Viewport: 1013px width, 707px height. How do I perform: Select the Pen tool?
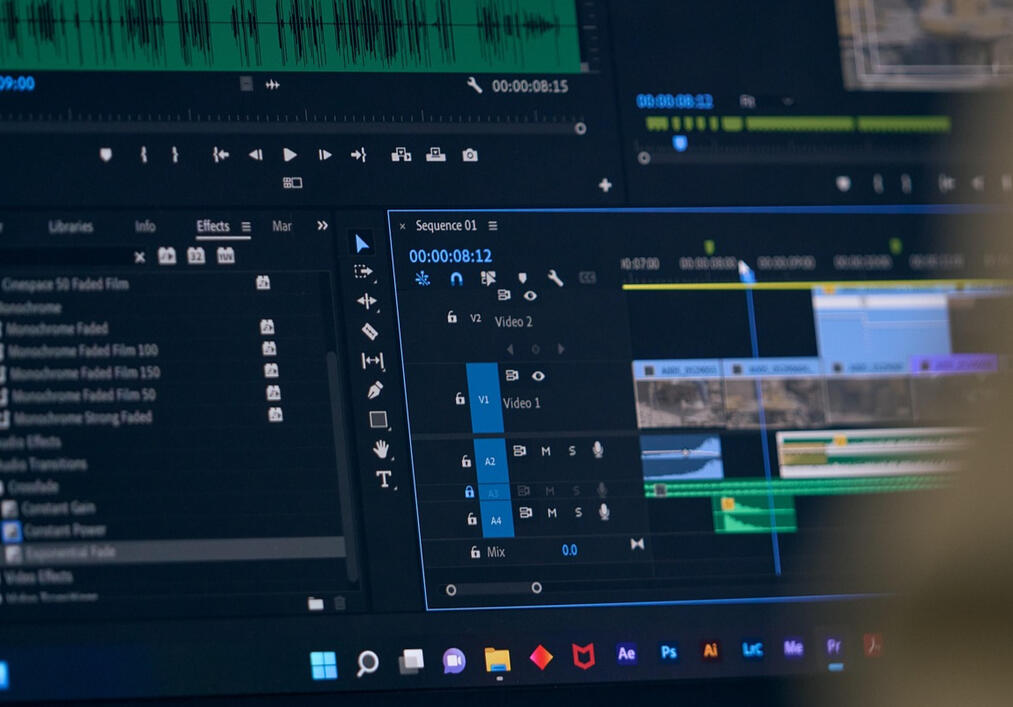375,390
